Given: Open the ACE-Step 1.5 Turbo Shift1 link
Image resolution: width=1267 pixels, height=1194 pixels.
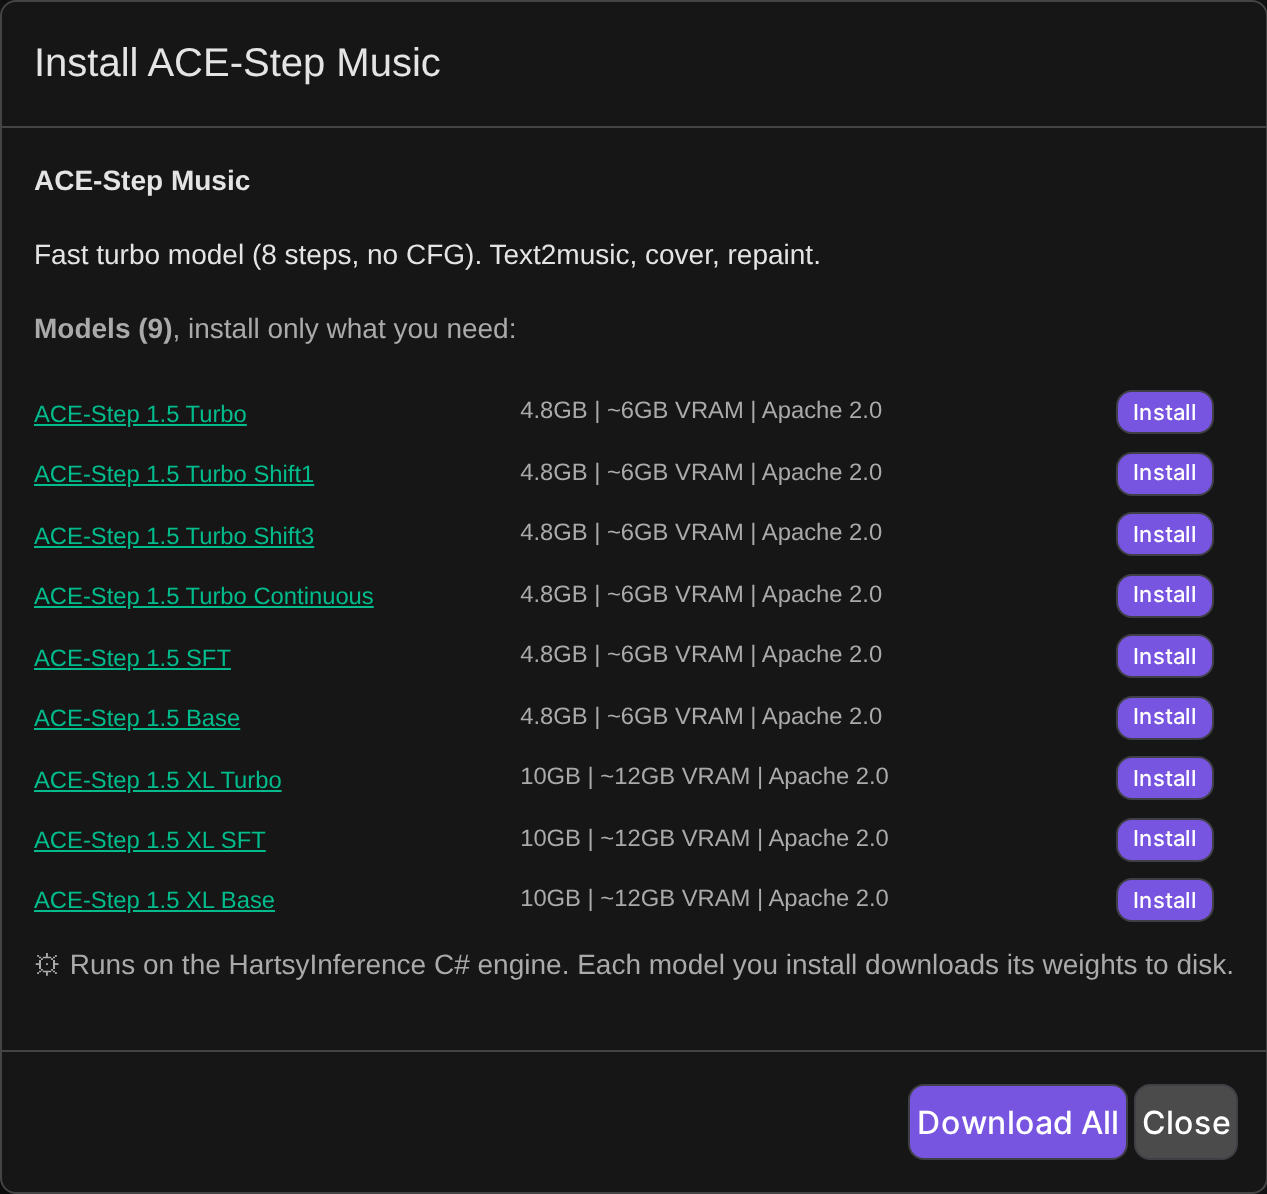Looking at the screenshot, I should [174, 474].
